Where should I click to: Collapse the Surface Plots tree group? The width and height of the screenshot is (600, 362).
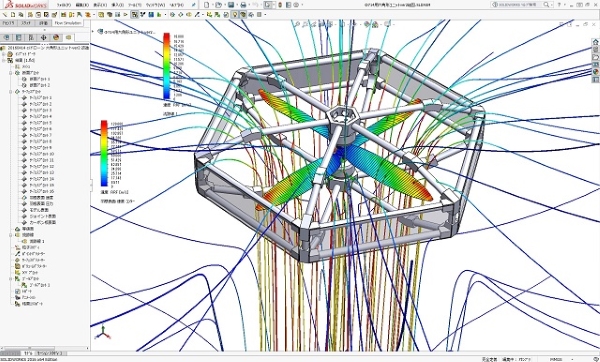pos(11,91)
